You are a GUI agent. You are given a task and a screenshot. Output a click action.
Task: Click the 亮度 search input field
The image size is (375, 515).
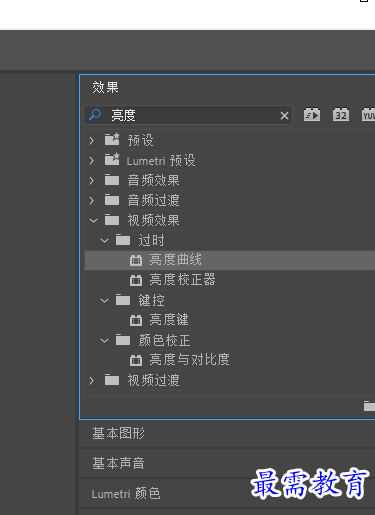click(x=188, y=115)
